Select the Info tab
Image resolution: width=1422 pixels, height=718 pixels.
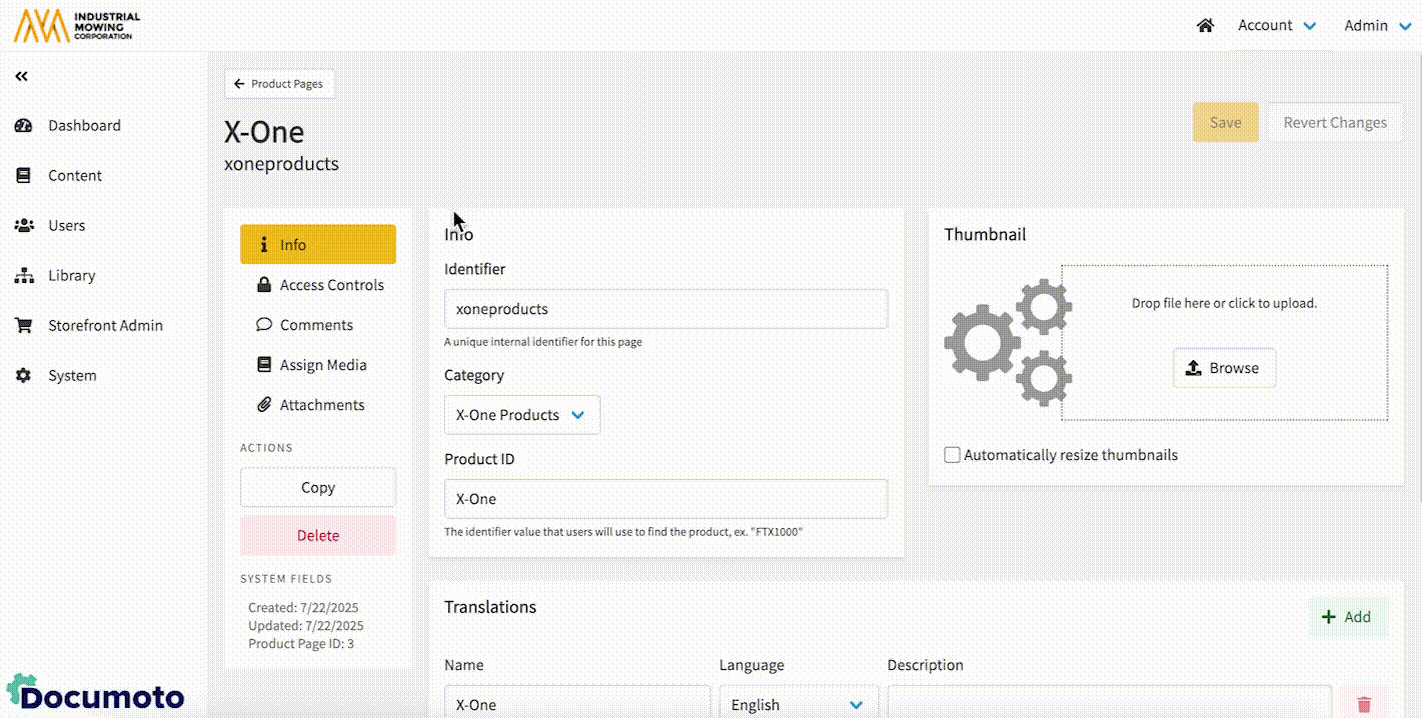291,244
